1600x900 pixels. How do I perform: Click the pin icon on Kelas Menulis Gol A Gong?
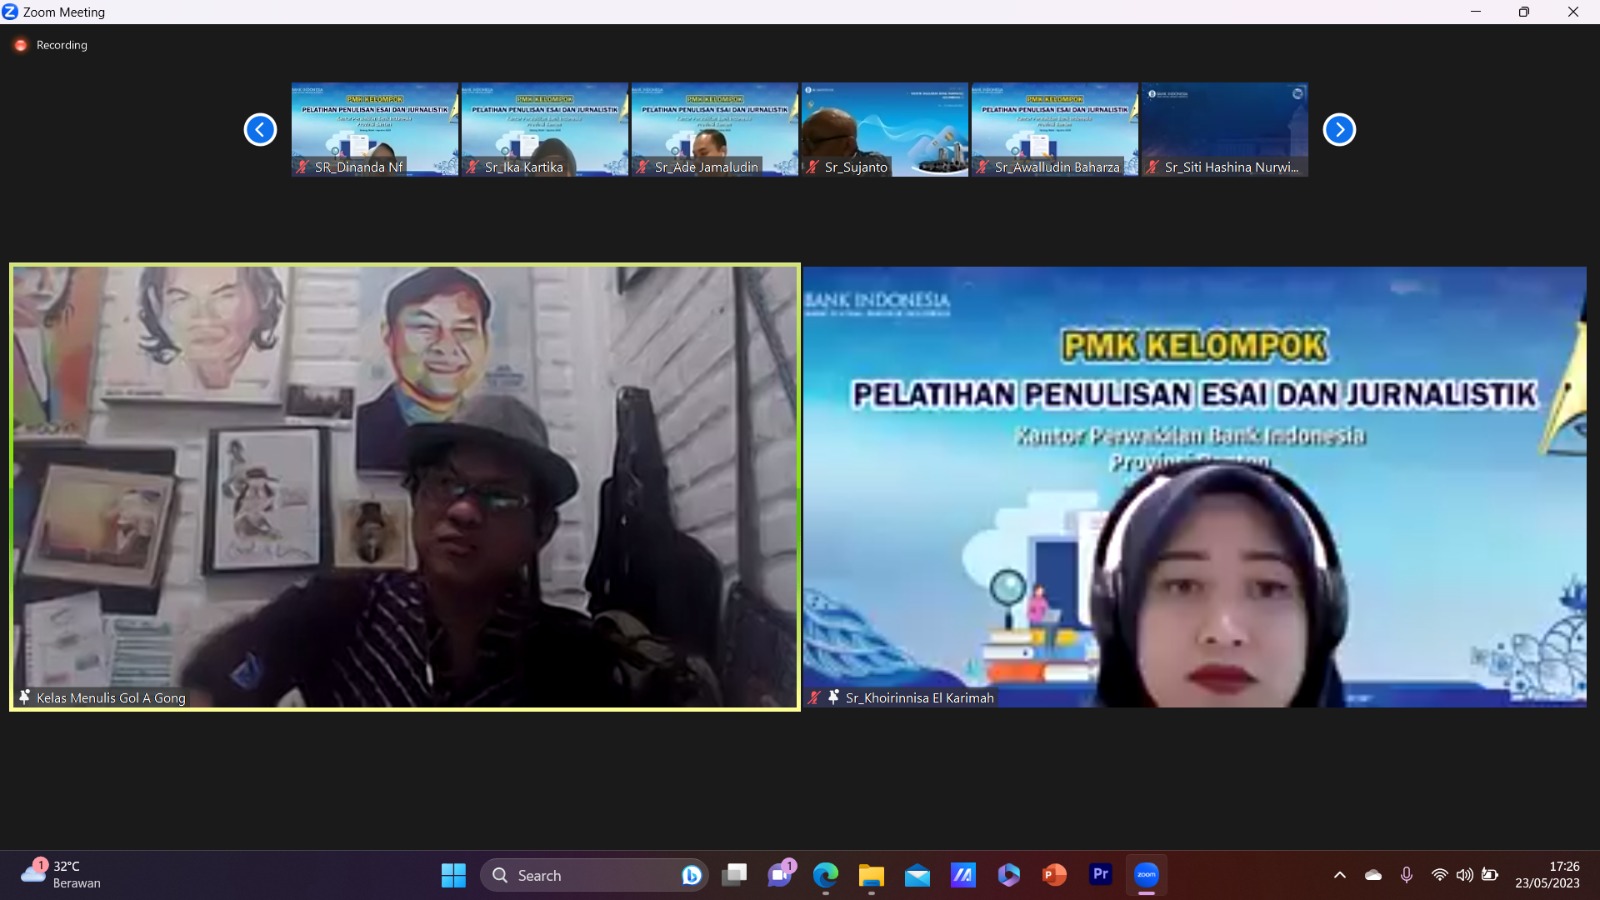25,697
